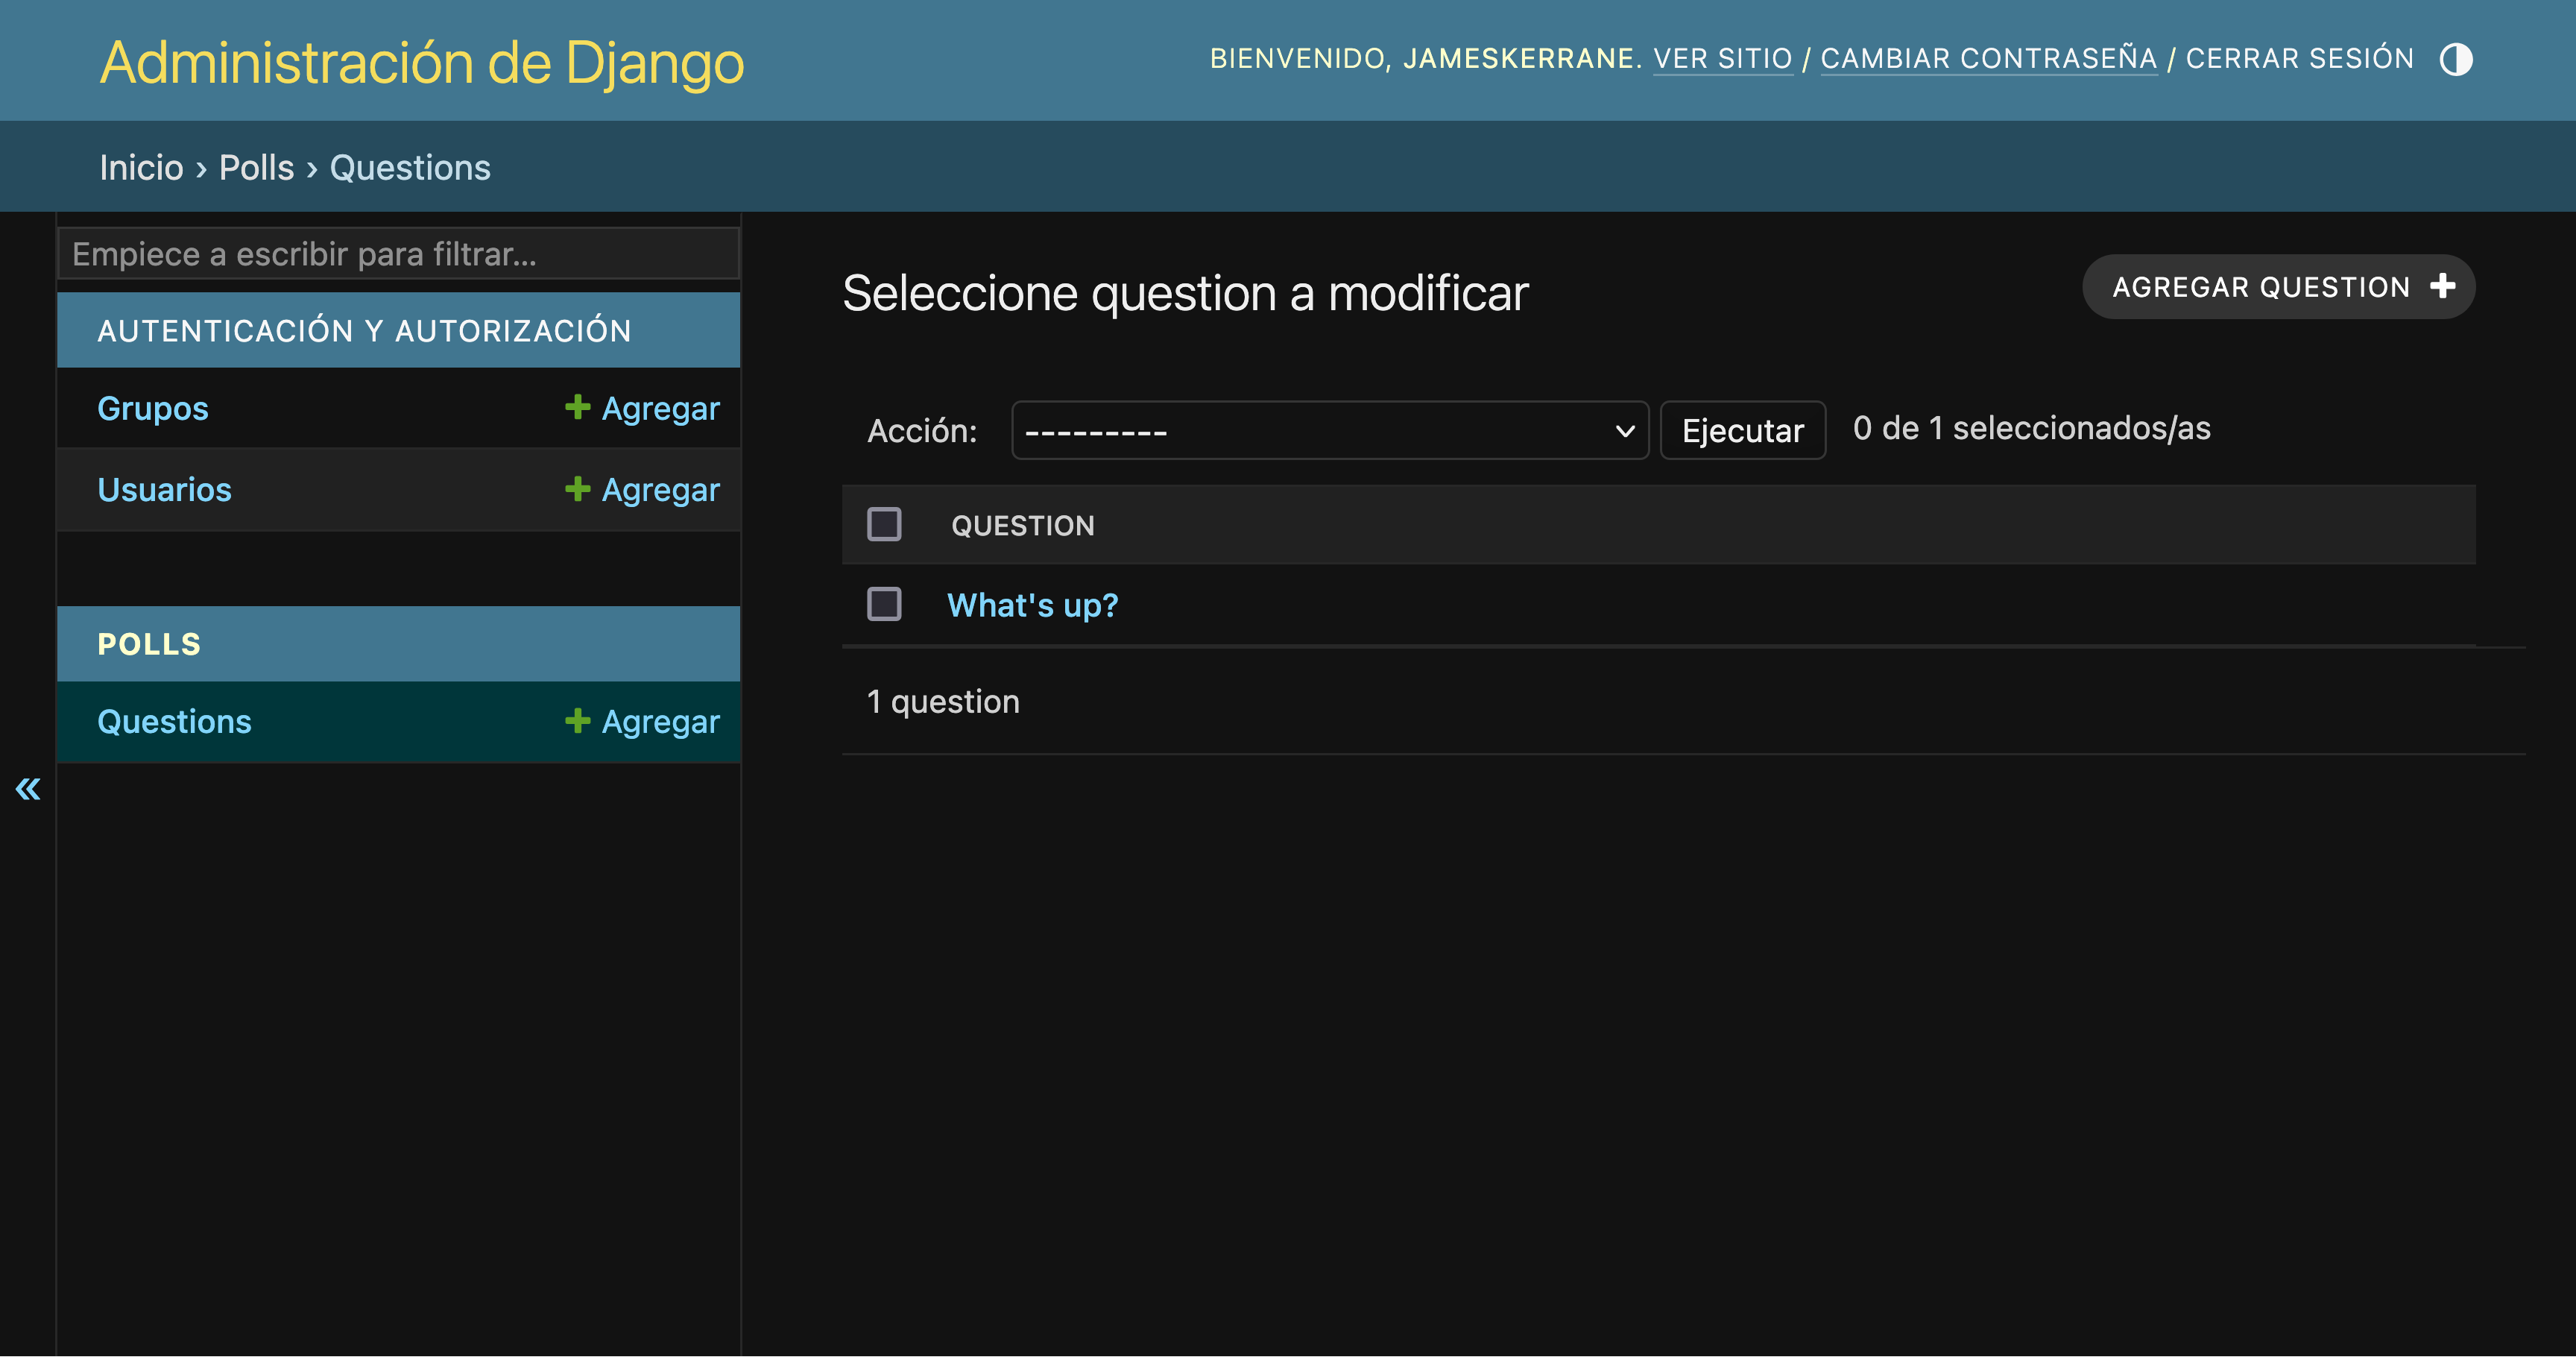Open the Acción dropdown menu
The width and height of the screenshot is (2576, 1357).
tap(1329, 431)
